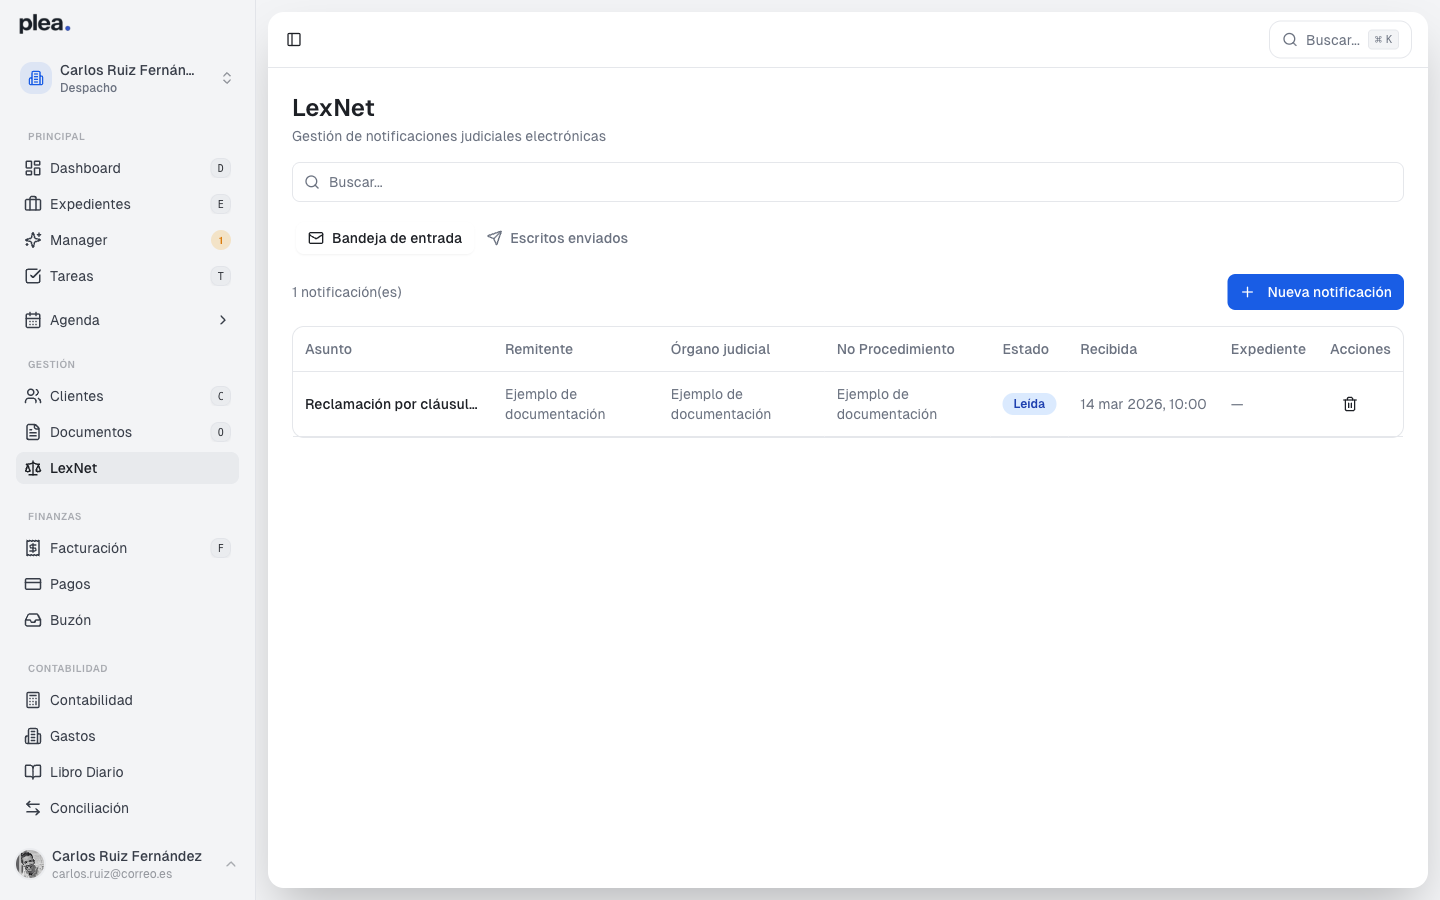This screenshot has height=900, width=1440.
Task: Open Libro Diario
Action: [127, 772]
